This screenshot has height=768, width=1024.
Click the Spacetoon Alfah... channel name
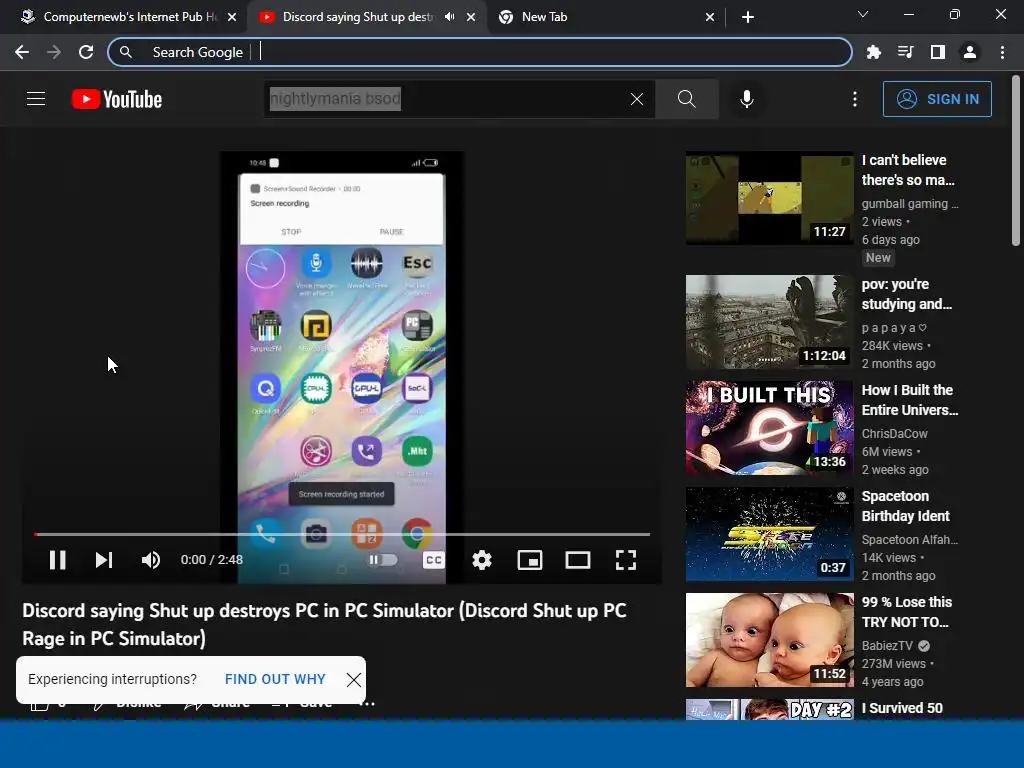[910, 539]
